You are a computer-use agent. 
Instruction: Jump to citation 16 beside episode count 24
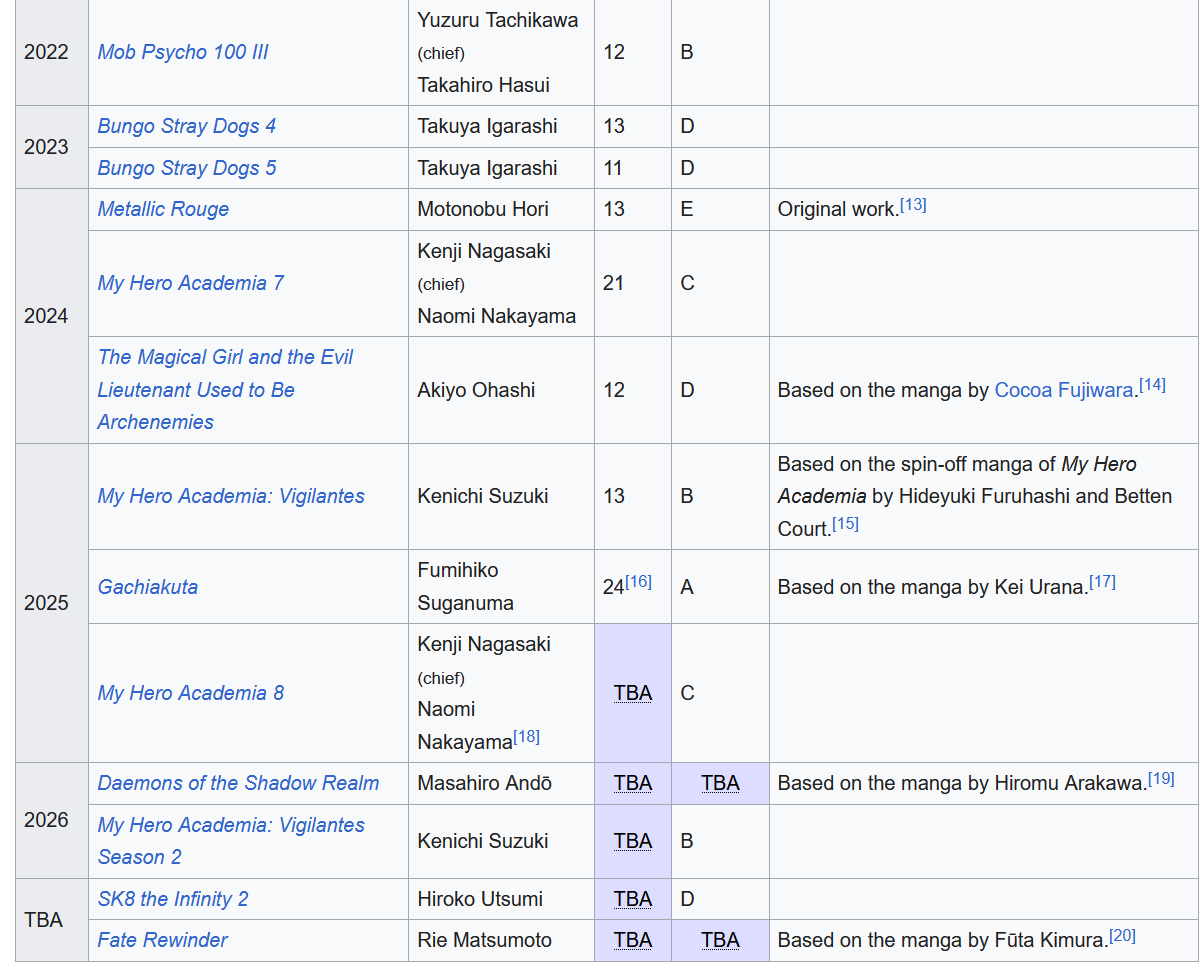(x=638, y=582)
